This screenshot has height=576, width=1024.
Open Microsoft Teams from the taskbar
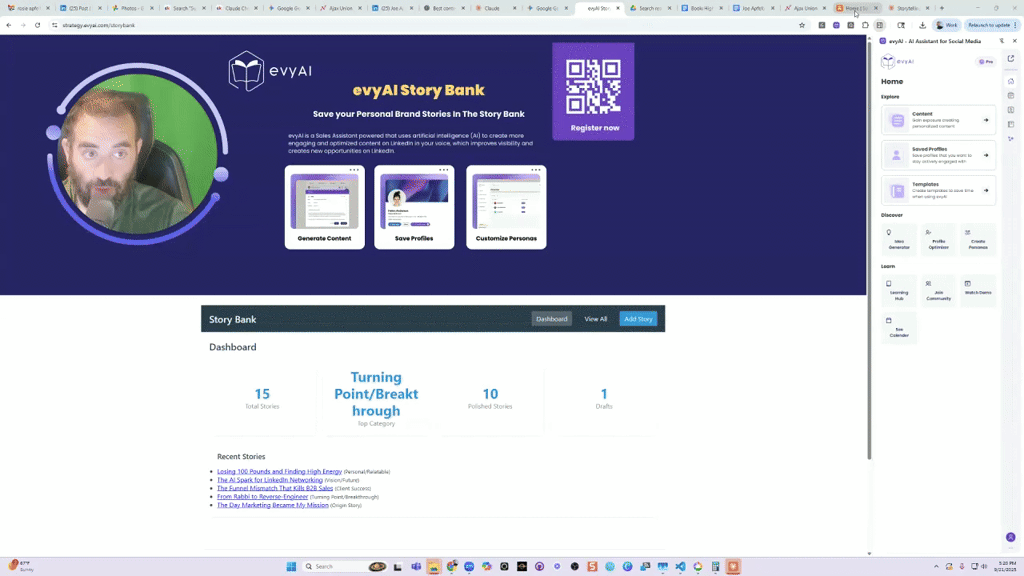pyautogui.click(x=416, y=567)
